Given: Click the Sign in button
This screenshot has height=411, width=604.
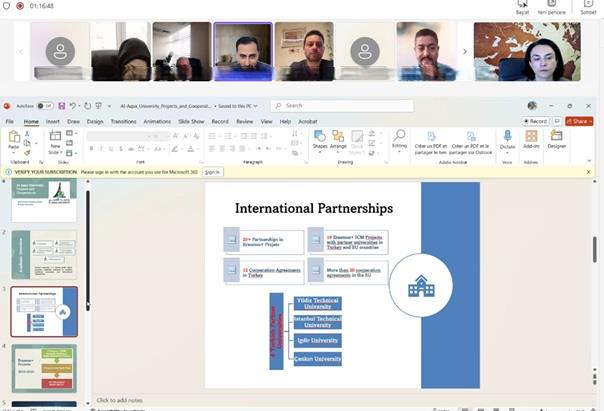Looking at the screenshot, I should coord(212,172).
